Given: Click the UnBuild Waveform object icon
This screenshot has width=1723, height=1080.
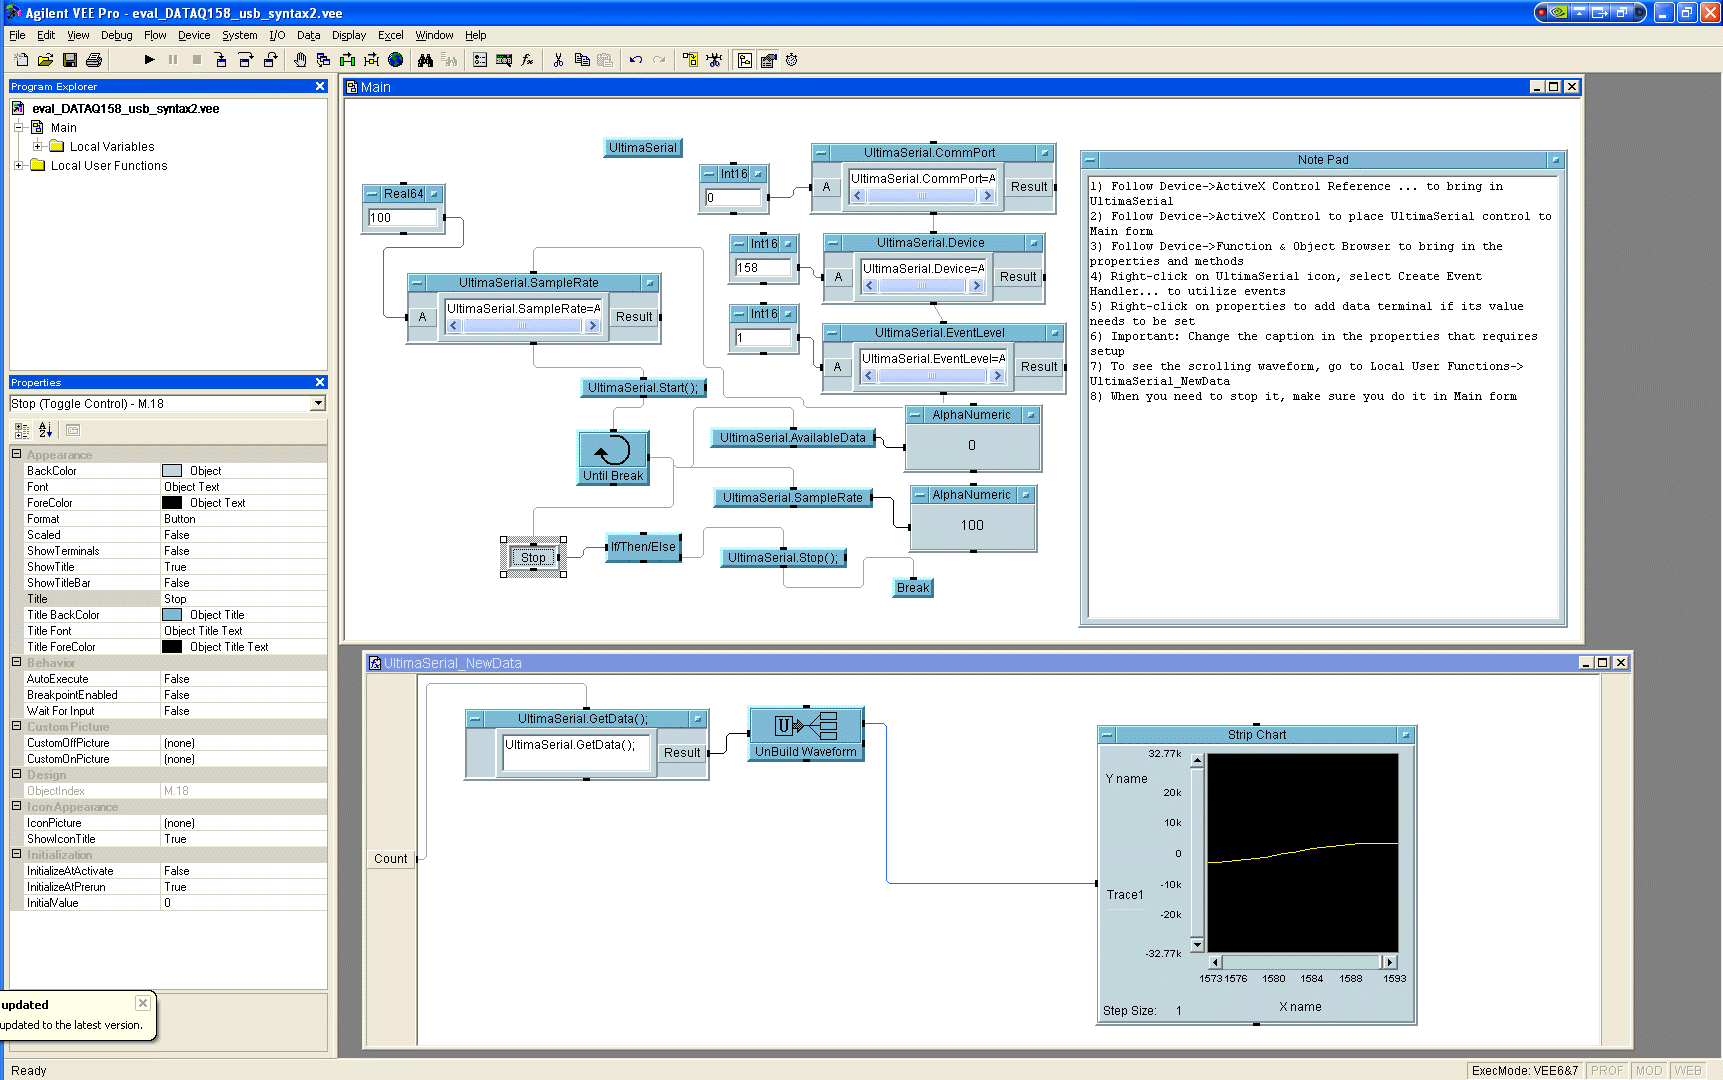Looking at the screenshot, I should click(x=806, y=734).
